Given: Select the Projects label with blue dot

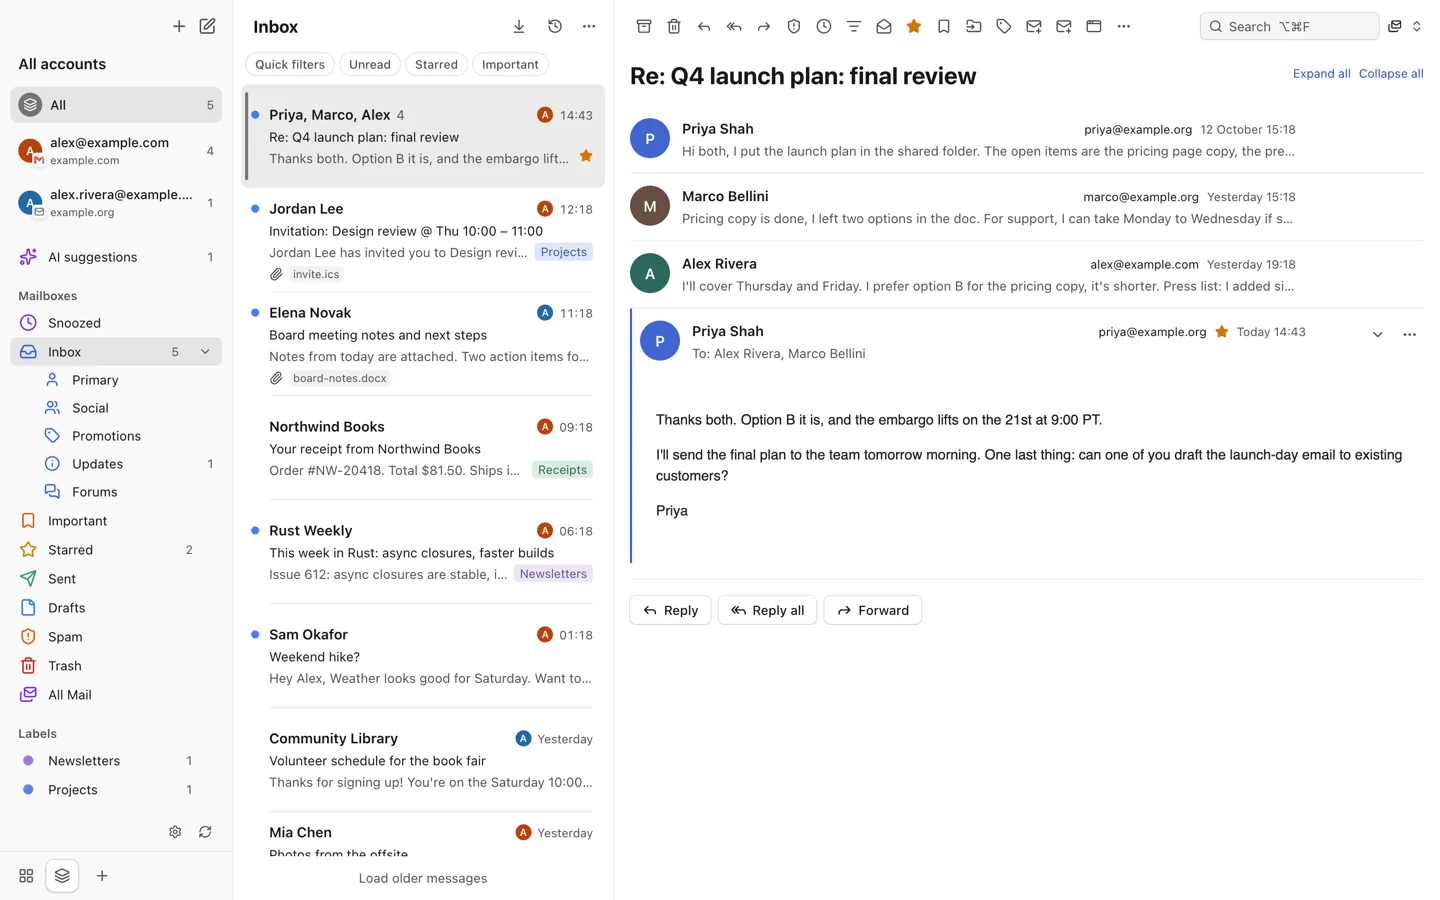Looking at the screenshot, I should tap(116, 790).
